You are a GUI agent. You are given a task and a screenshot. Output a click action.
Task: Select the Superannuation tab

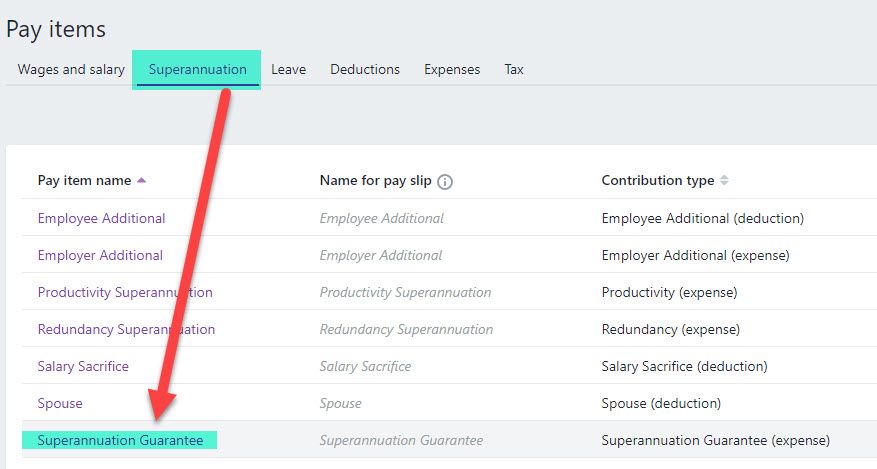click(197, 70)
